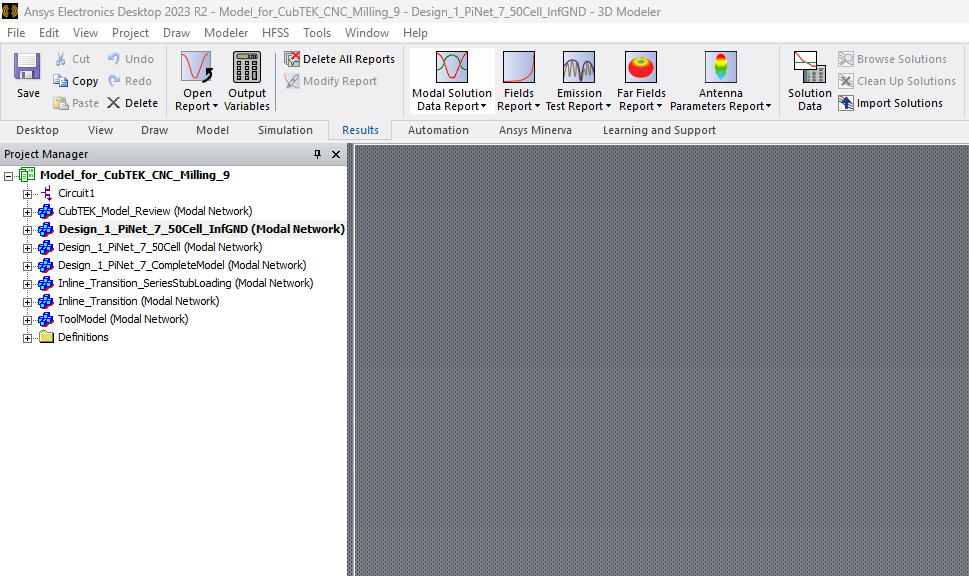The width and height of the screenshot is (969, 576).
Task: Click the Fields Report icon
Action: (518, 67)
